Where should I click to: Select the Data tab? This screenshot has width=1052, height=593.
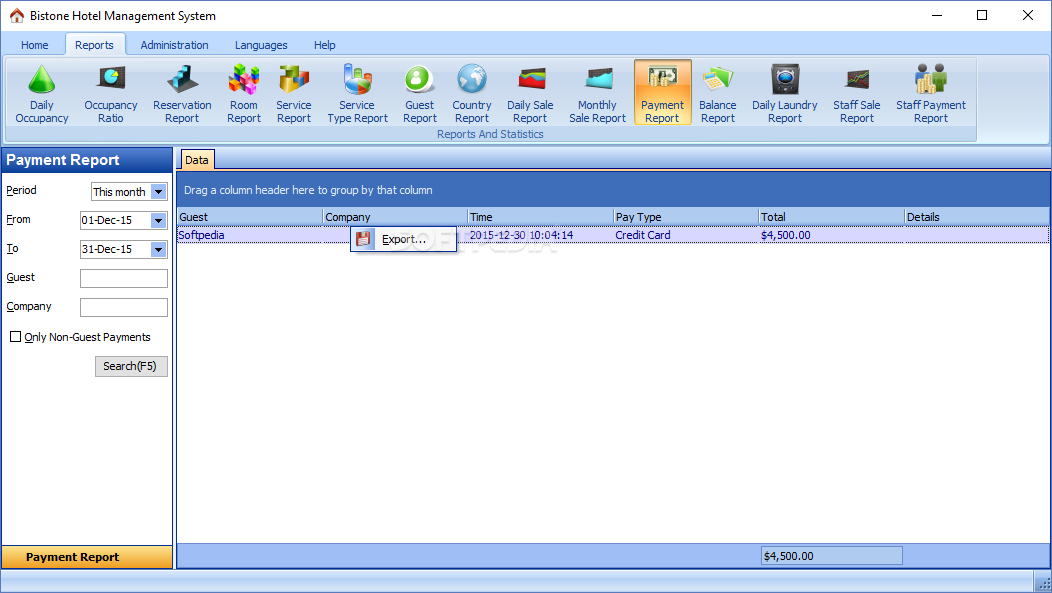point(197,160)
